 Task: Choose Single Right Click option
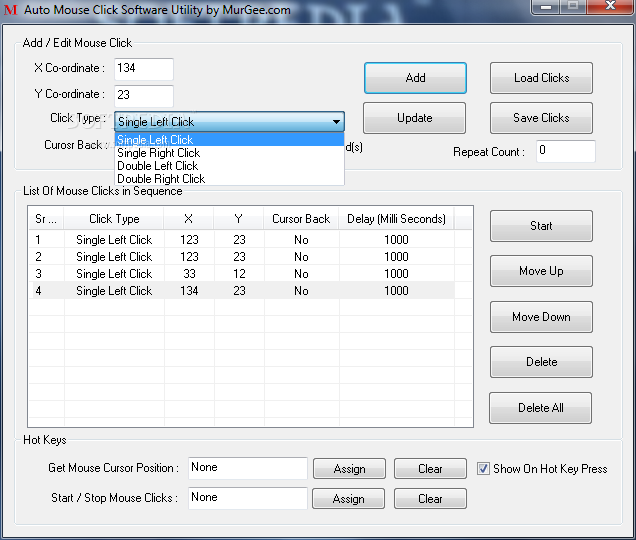coord(230,153)
